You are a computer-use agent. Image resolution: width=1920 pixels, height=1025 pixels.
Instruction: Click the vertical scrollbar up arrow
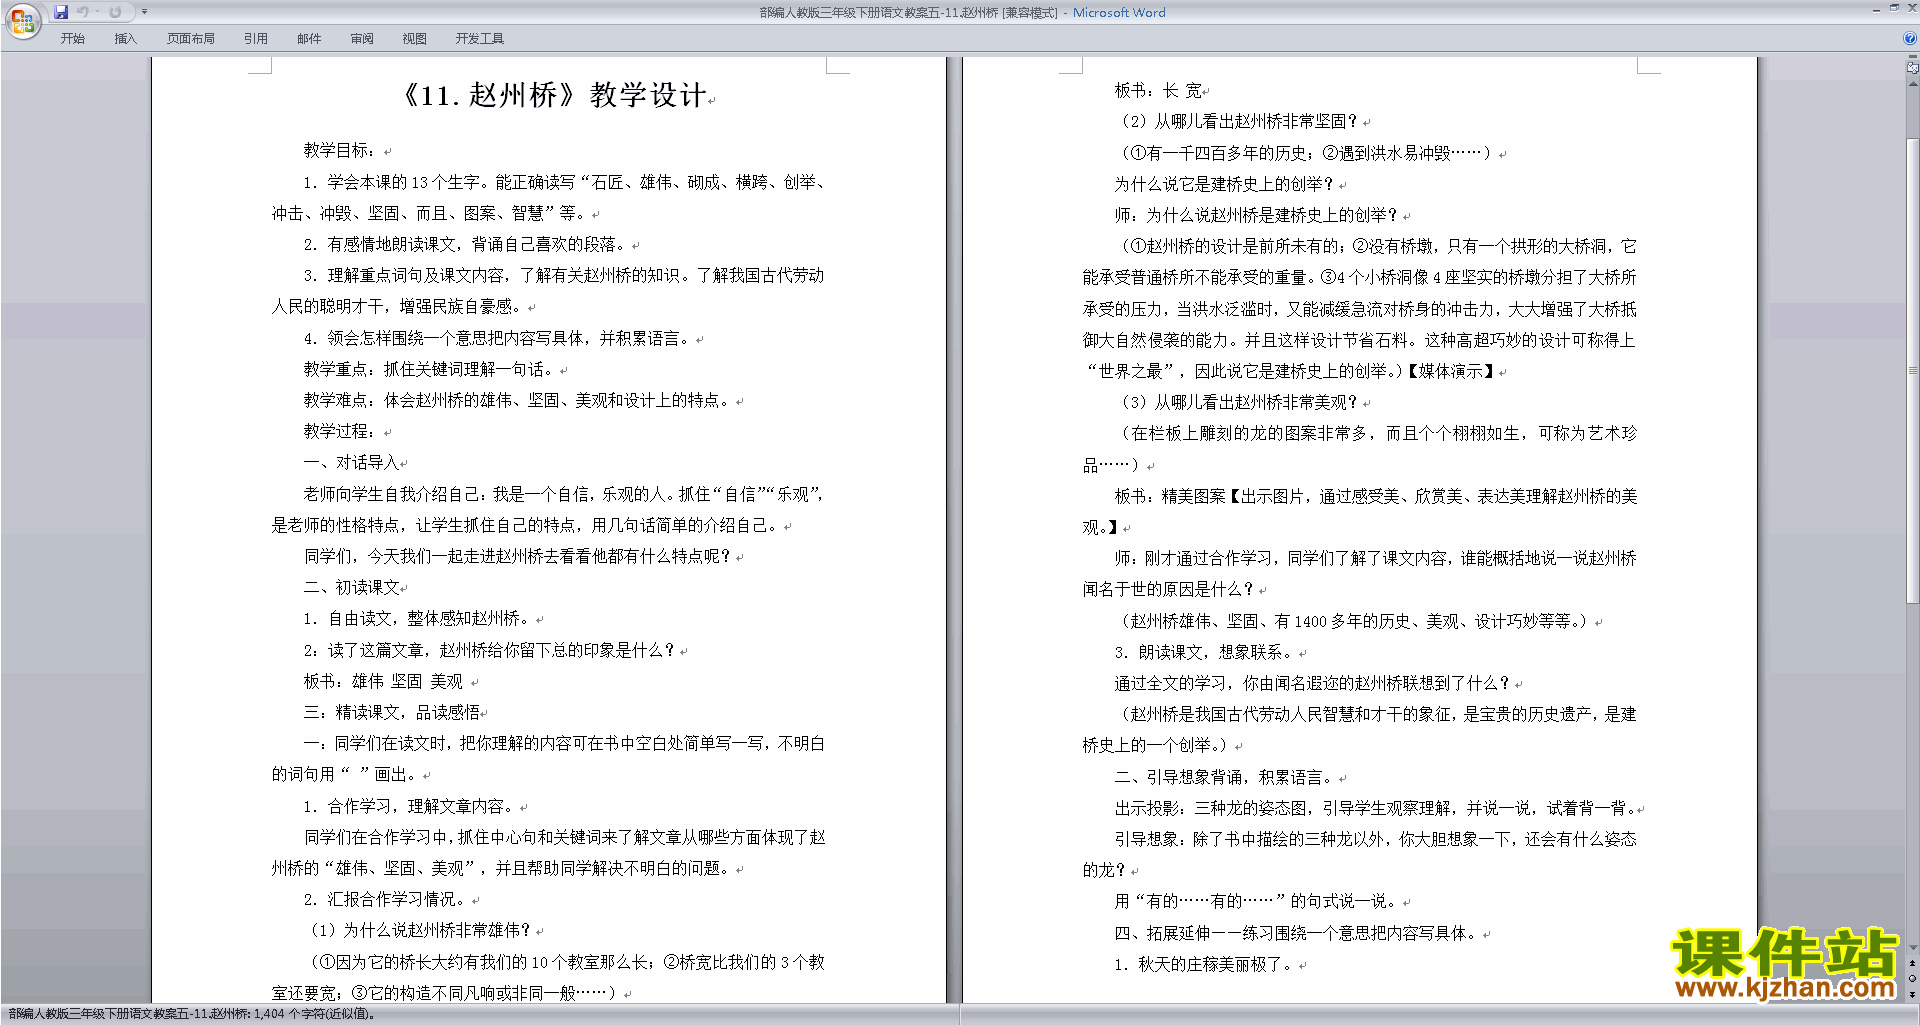click(1913, 85)
